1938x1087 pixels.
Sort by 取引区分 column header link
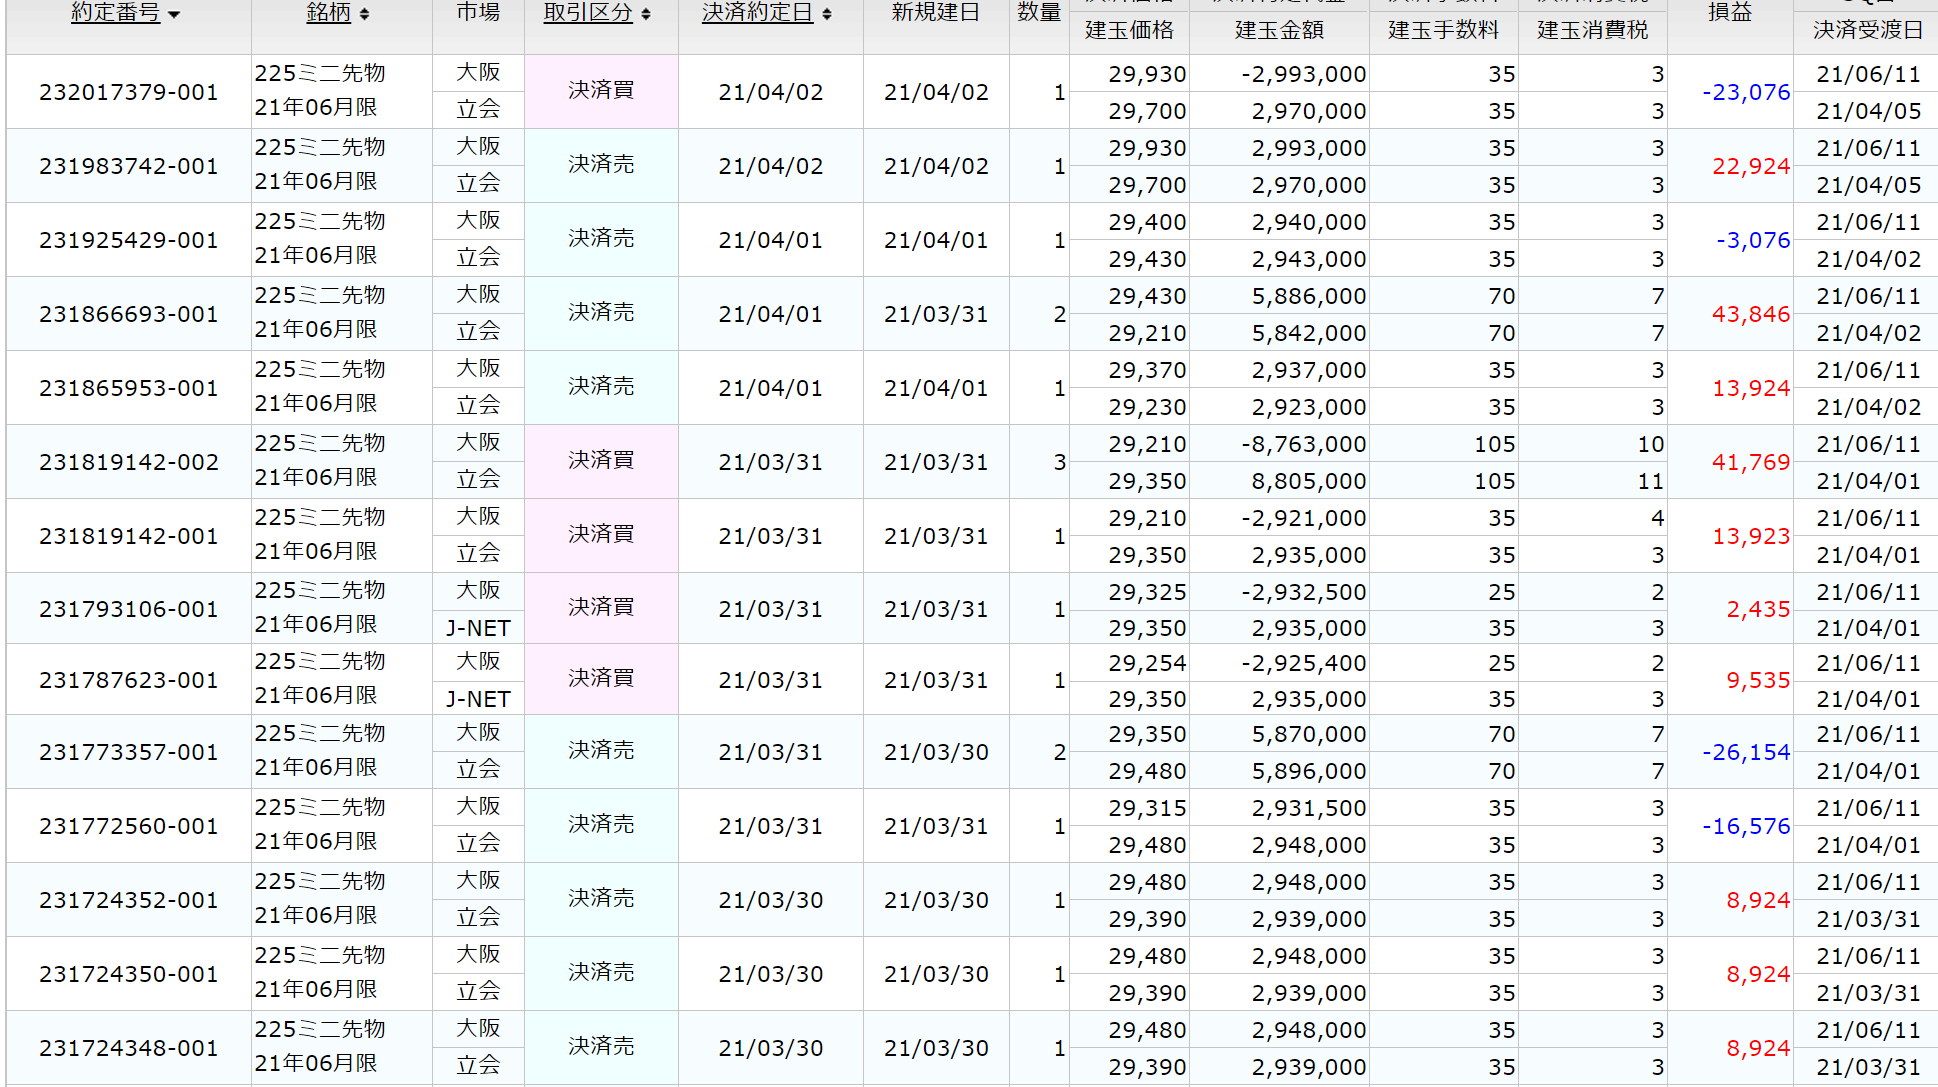[588, 13]
